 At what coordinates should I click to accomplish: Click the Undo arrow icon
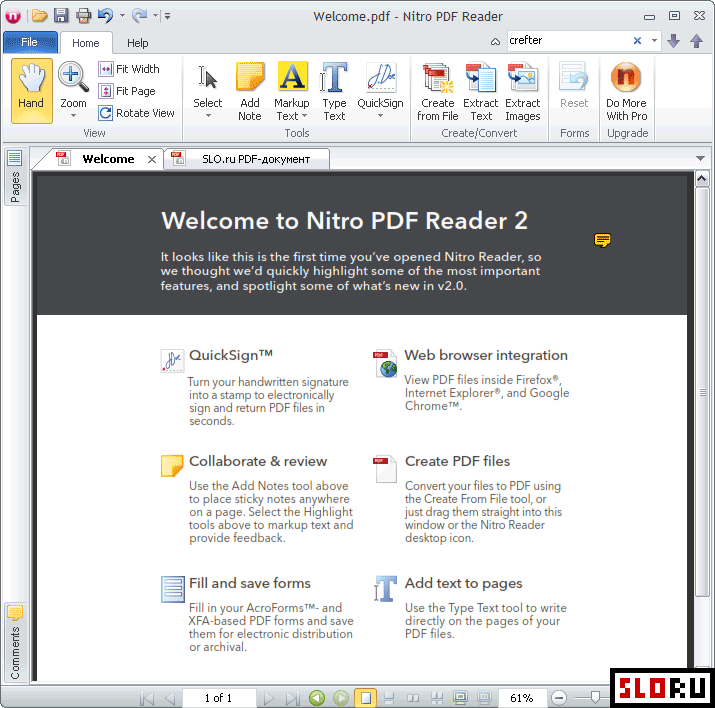tap(105, 16)
